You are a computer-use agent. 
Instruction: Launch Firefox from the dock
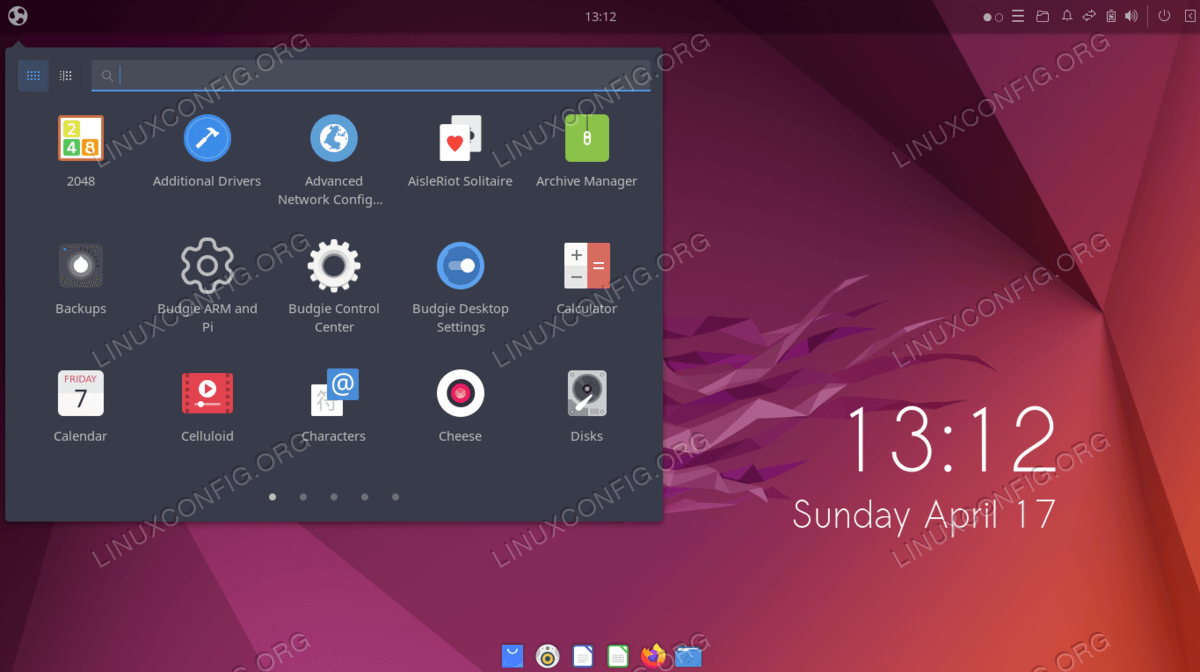pos(653,656)
